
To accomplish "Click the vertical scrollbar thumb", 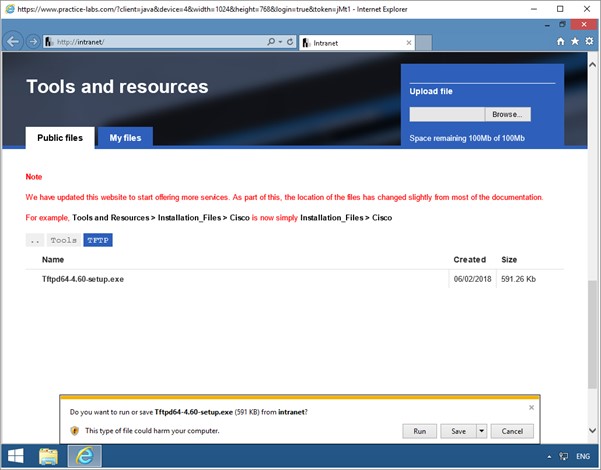I will click(593, 334).
